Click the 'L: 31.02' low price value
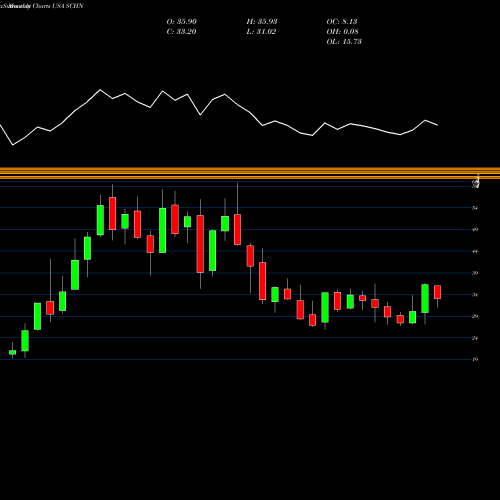The height and width of the screenshot is (500, 500). click(x=261, y=32)
